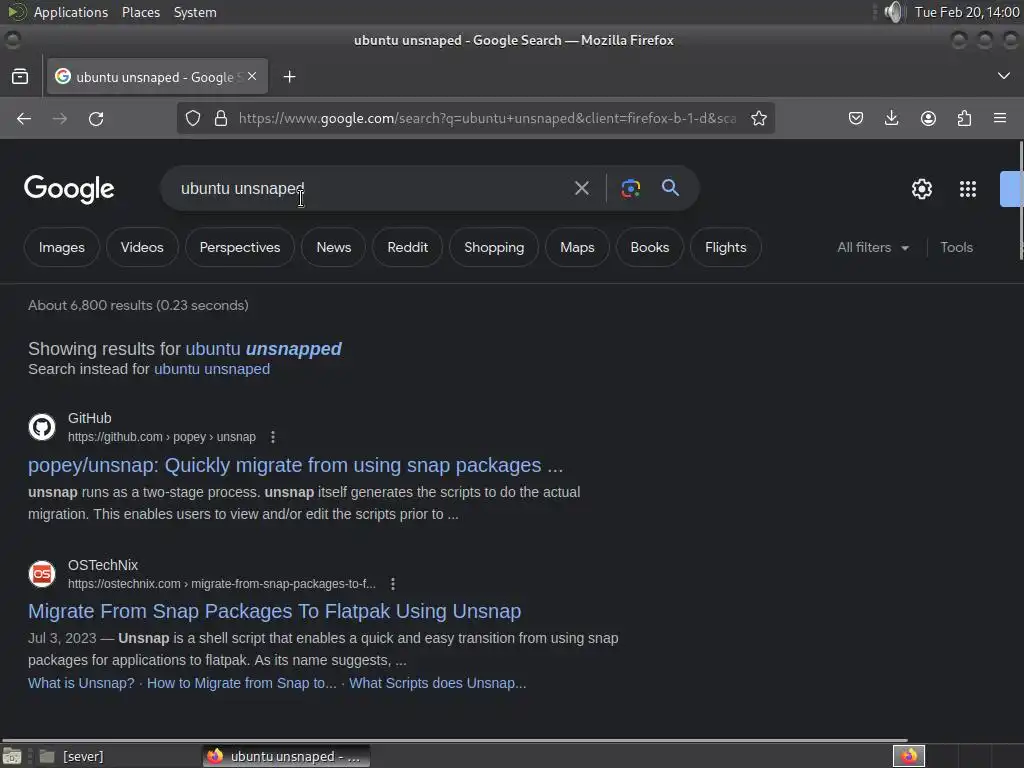This screenshot has height=768, width=1024.
Task: Open the clock Tue Feb 20 14:00
Action: point(967,12)
